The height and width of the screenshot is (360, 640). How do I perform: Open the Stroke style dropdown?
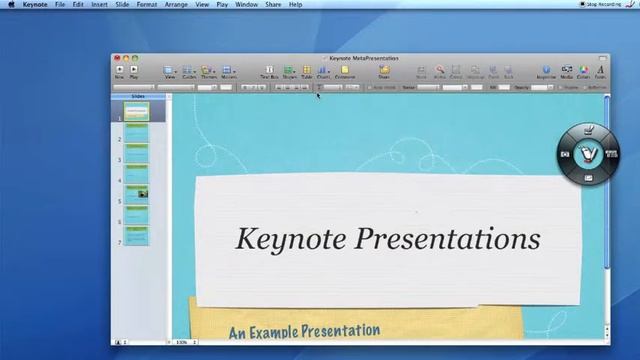tap(428, 87)
